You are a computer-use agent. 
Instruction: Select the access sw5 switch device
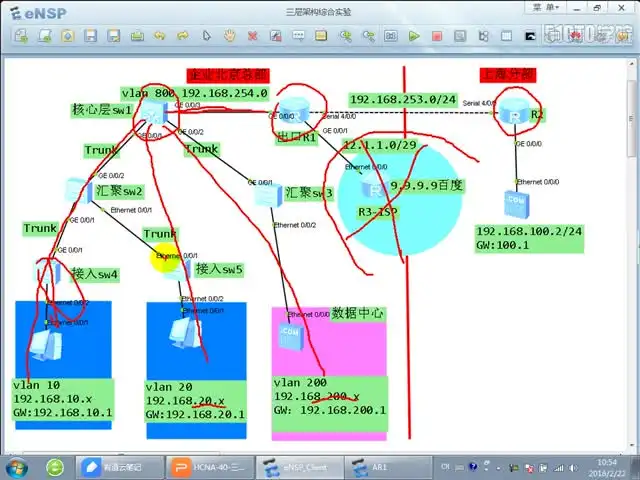(x=175, y=268)
